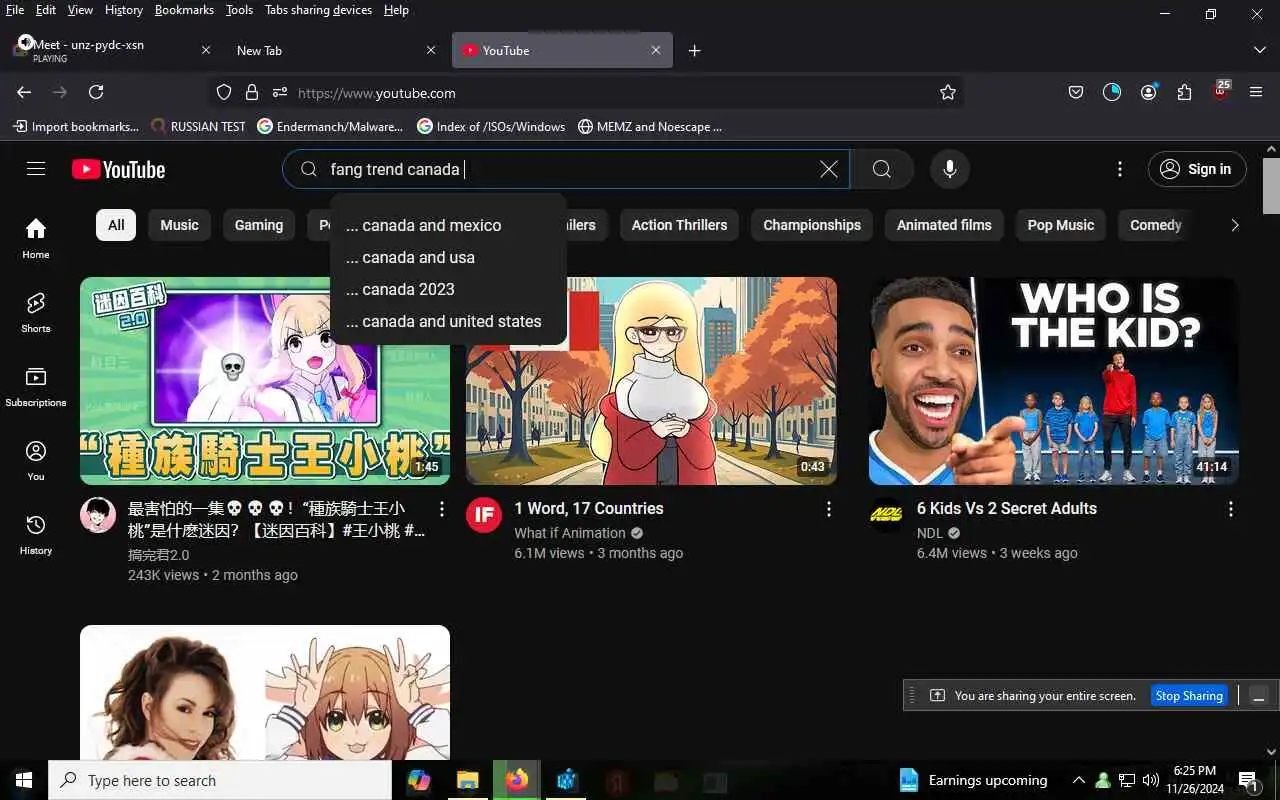The height and width of the screenshot is (800, 1280).
Task: Open action menu for 1 Word, 17 Countries
Action: 828,509
